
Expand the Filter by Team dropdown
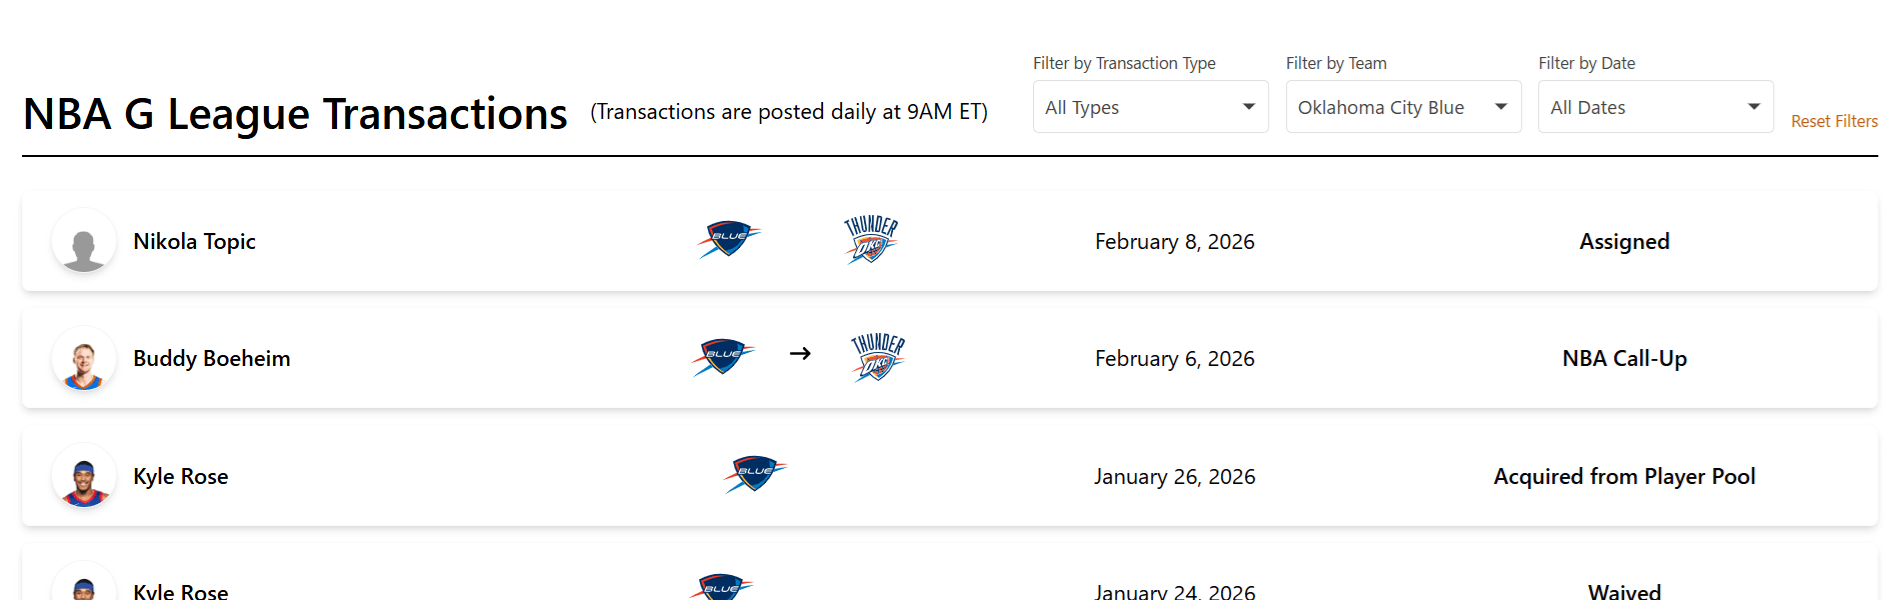click(x=1403, y=106)
